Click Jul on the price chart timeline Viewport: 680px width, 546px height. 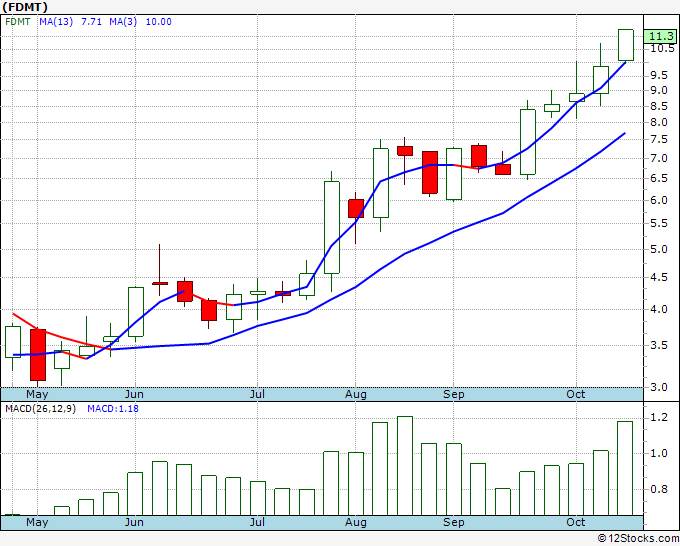click(x=257, y=394)
